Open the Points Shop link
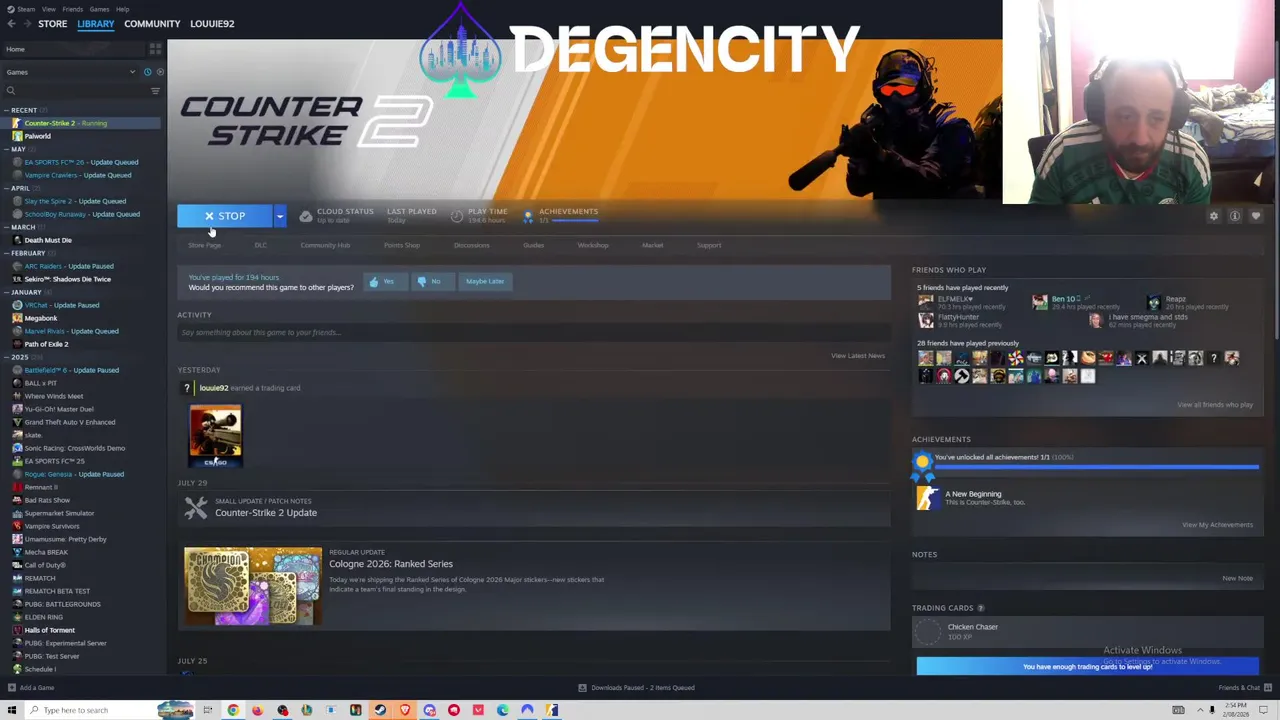Image resolution: width=1280 pixels, height=720 pixels. [x=402, y=245]
